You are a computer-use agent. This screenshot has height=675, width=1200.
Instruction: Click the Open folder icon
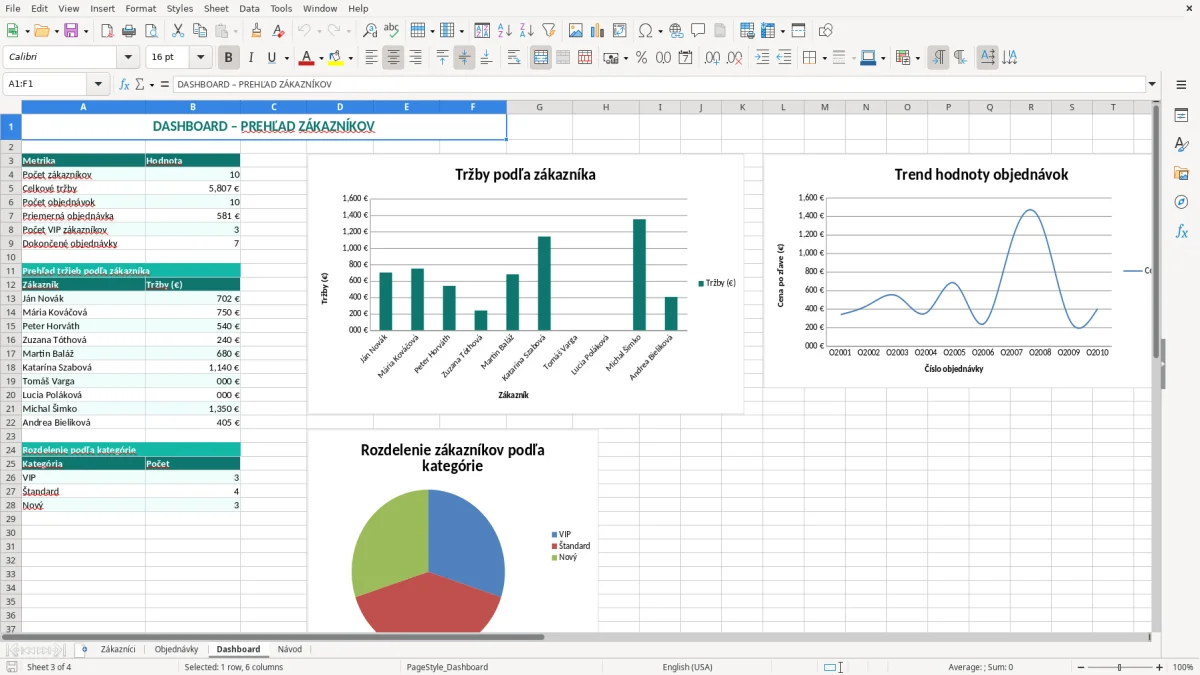(40, 31)
